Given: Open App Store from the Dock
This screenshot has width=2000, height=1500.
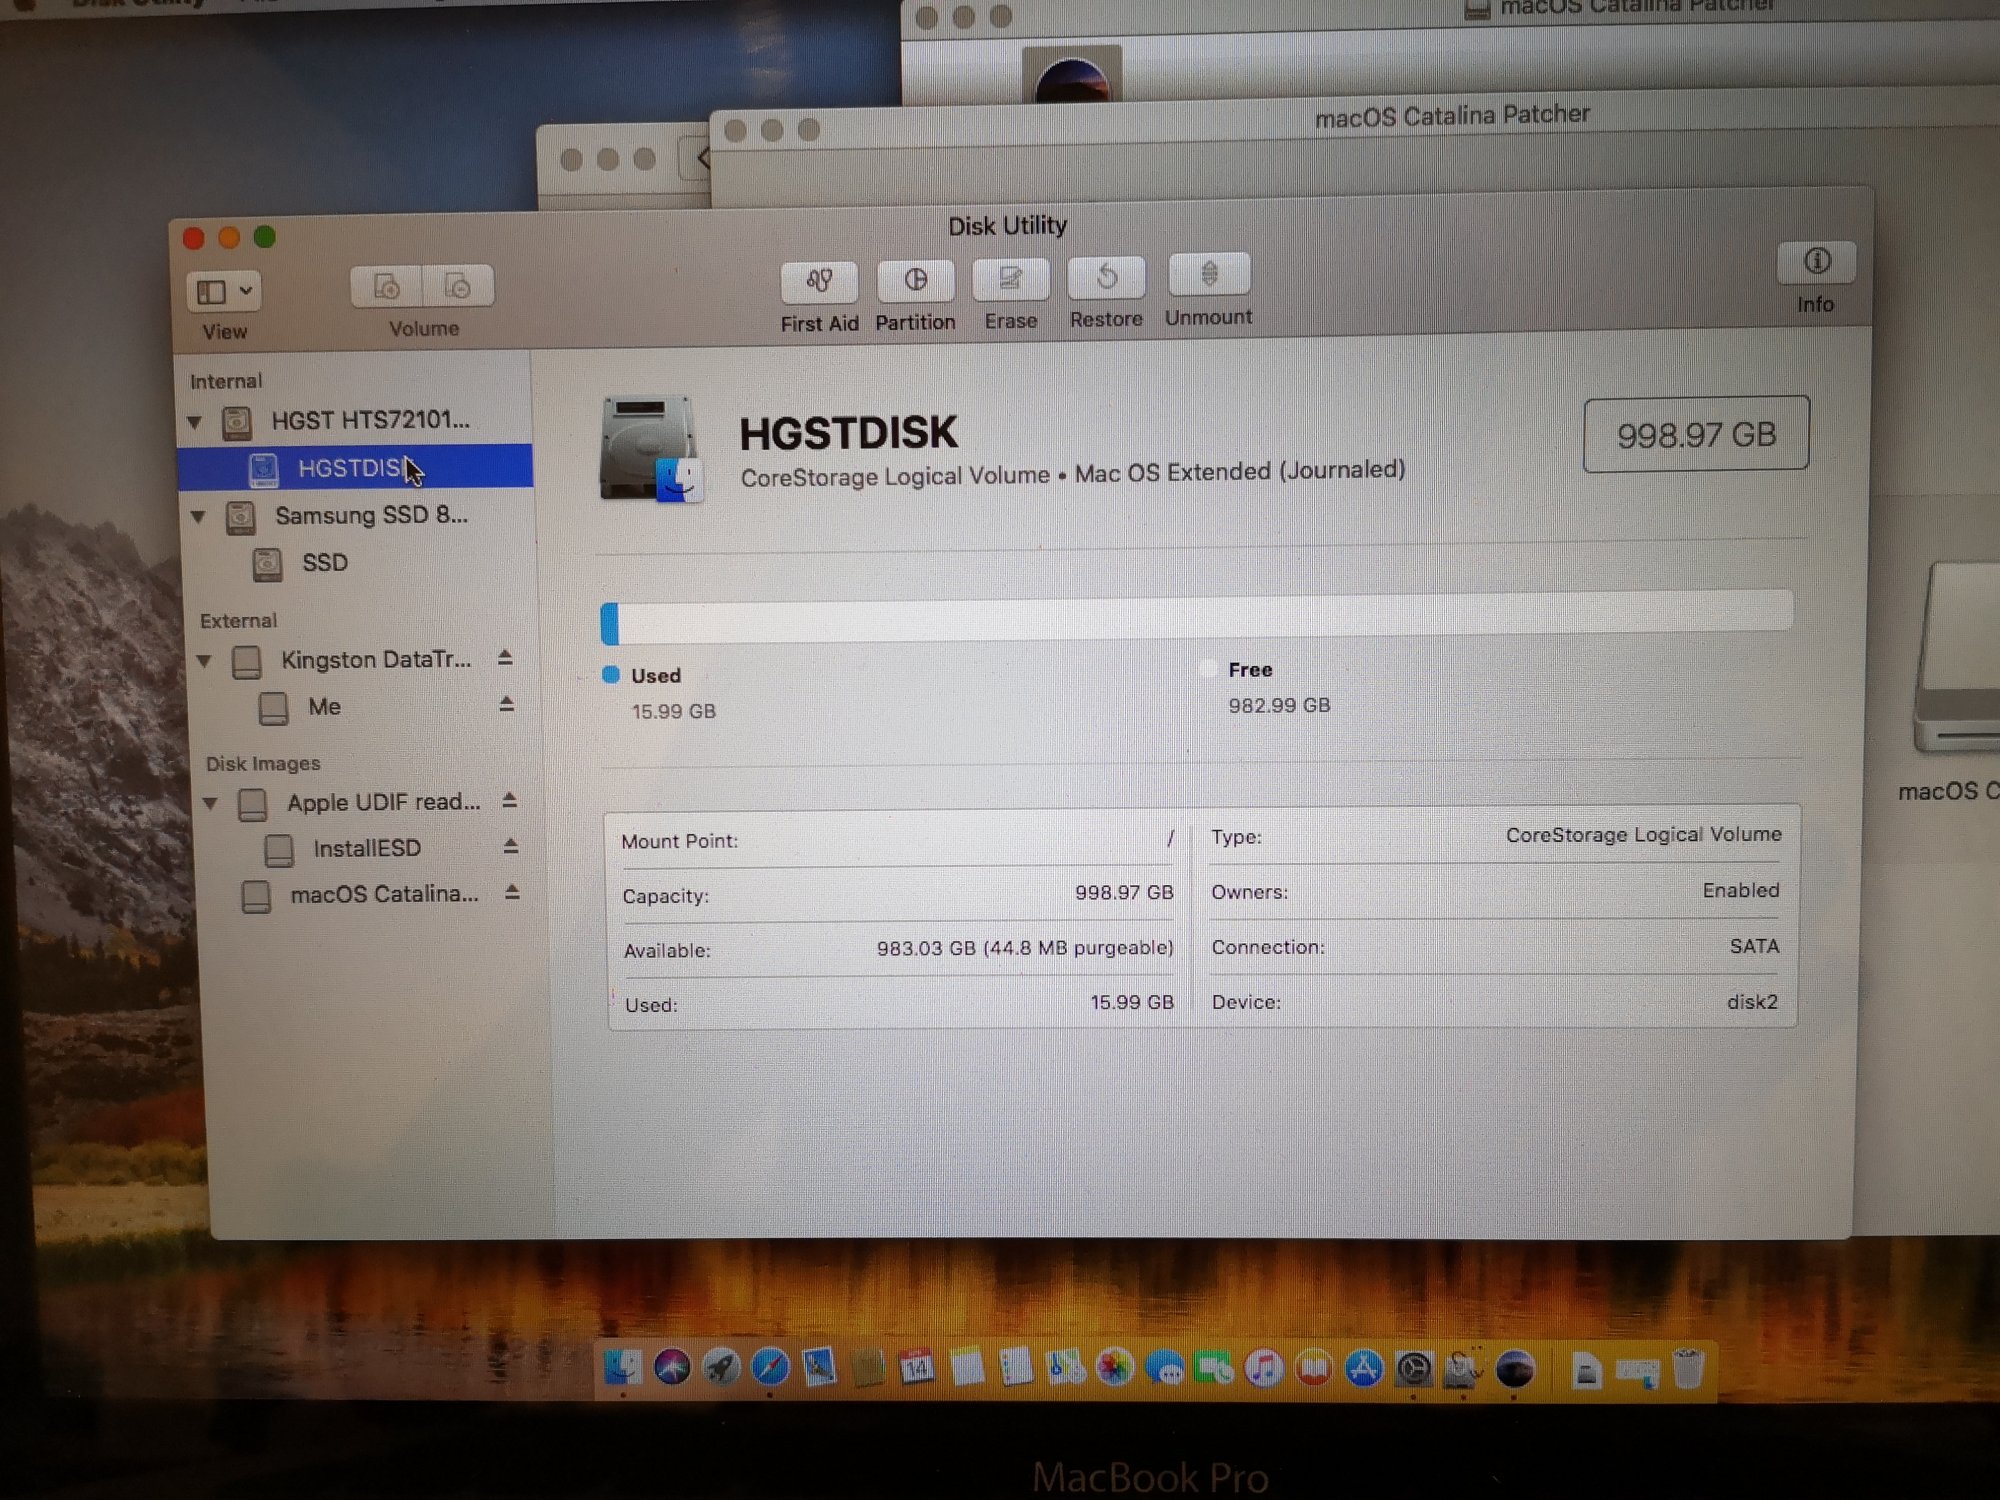Looking at the screenshot, I should 1364,1368.
